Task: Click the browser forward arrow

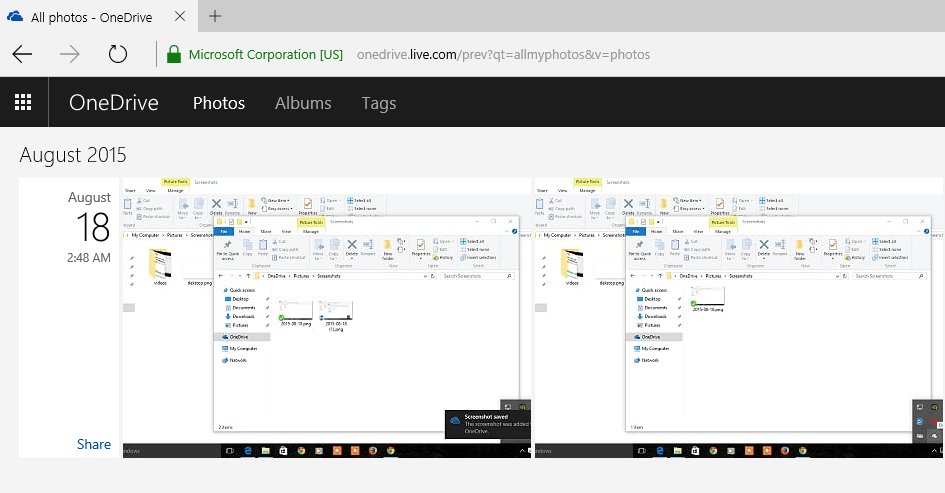Action: pyautogui.click(x=70, y=54)
